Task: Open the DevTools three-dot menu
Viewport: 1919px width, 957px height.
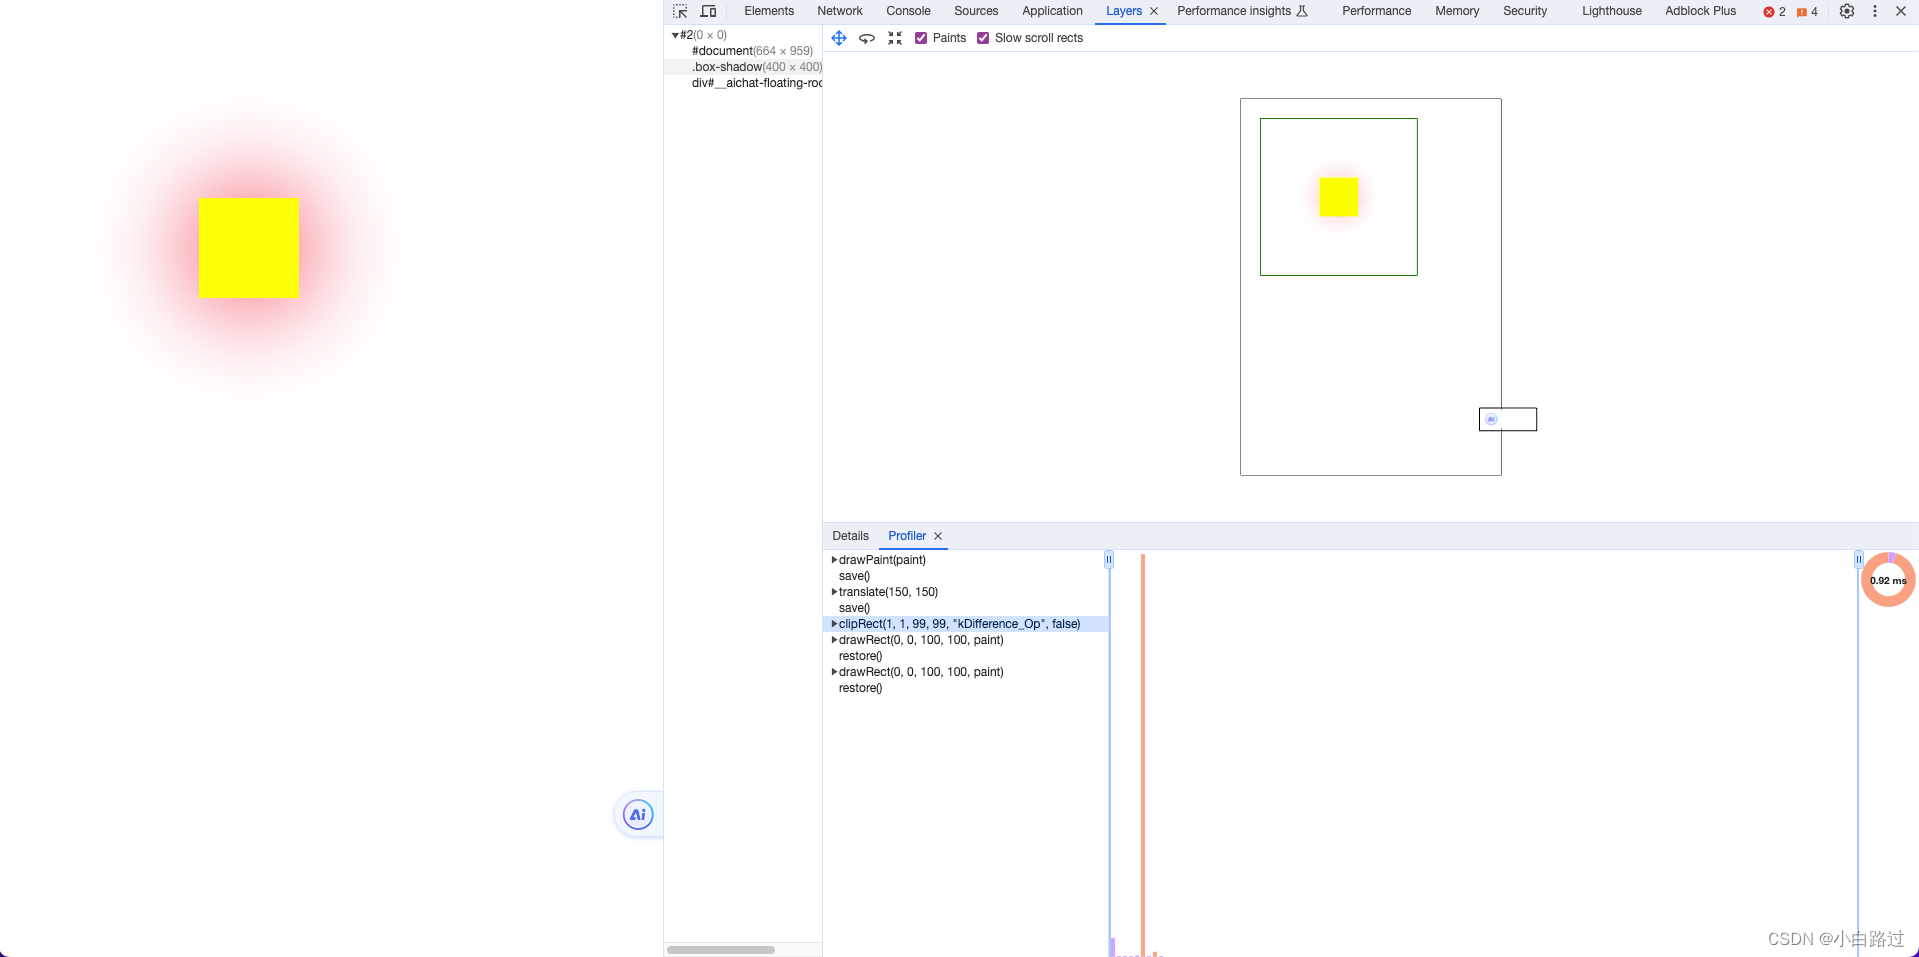Action: pyautogui.click(x=1875, y=11)
